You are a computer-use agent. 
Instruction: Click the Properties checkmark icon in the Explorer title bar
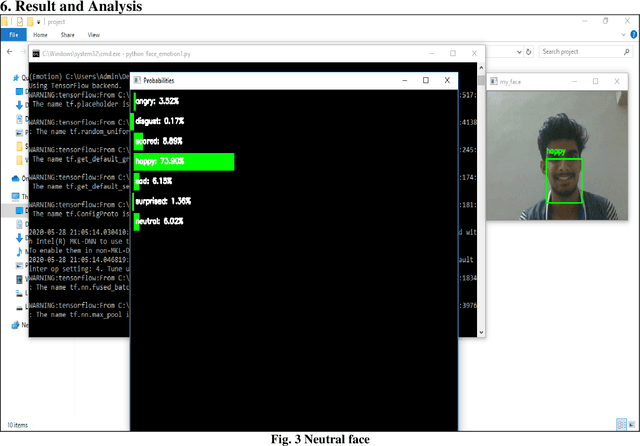point(20,22)
